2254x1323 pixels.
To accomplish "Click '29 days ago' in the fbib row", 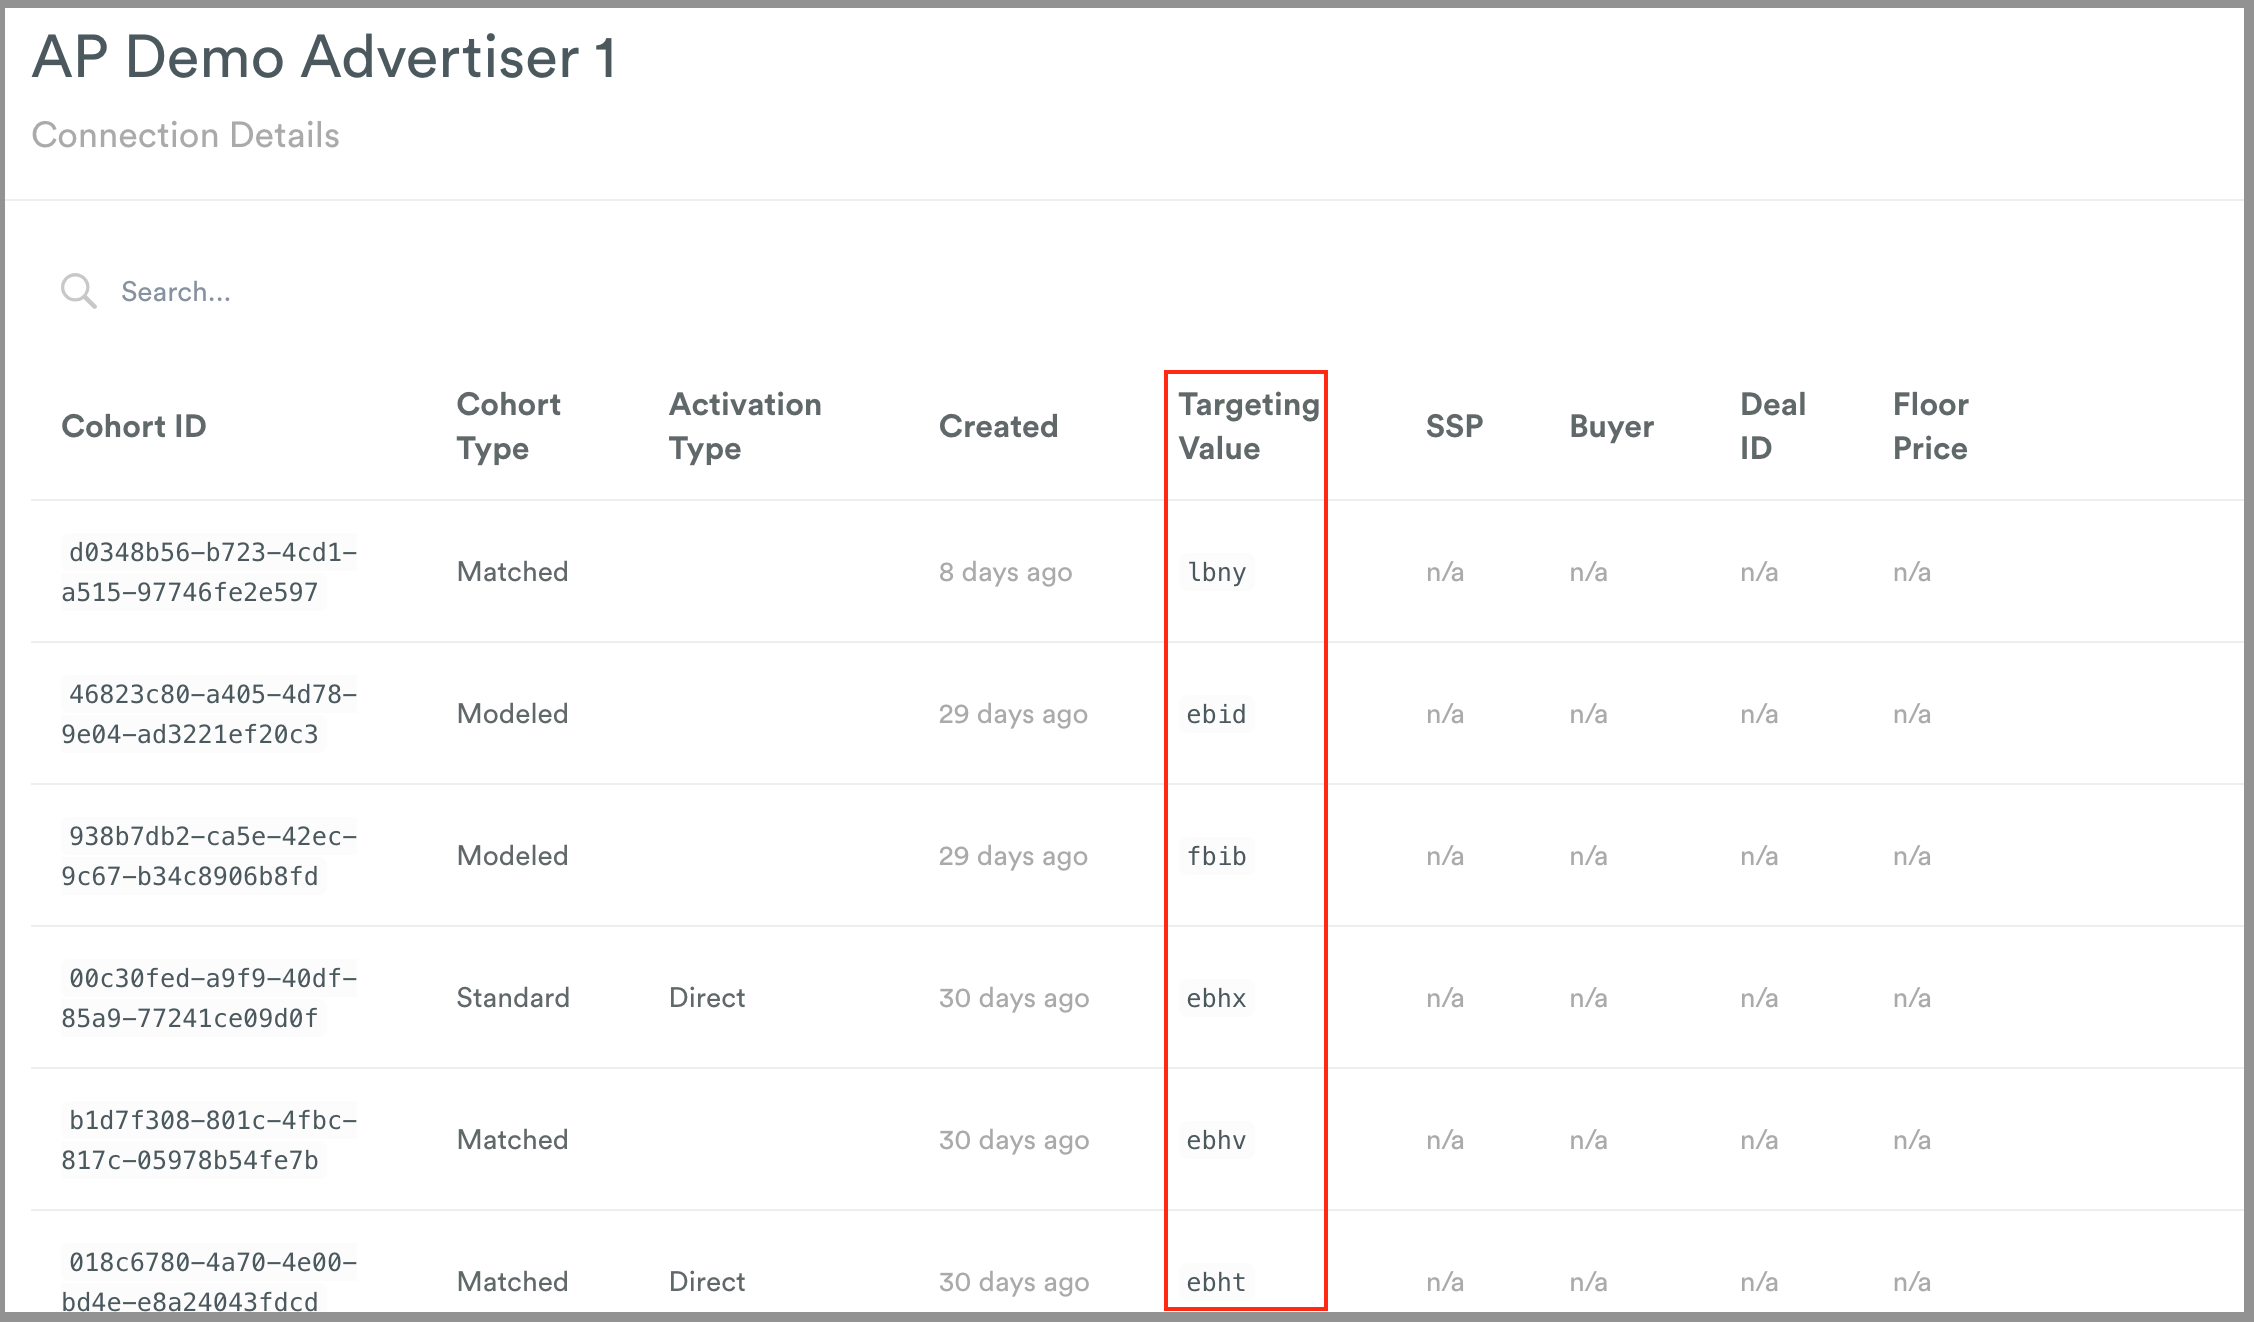I will pyautogui.click(x=1013, y=856).
